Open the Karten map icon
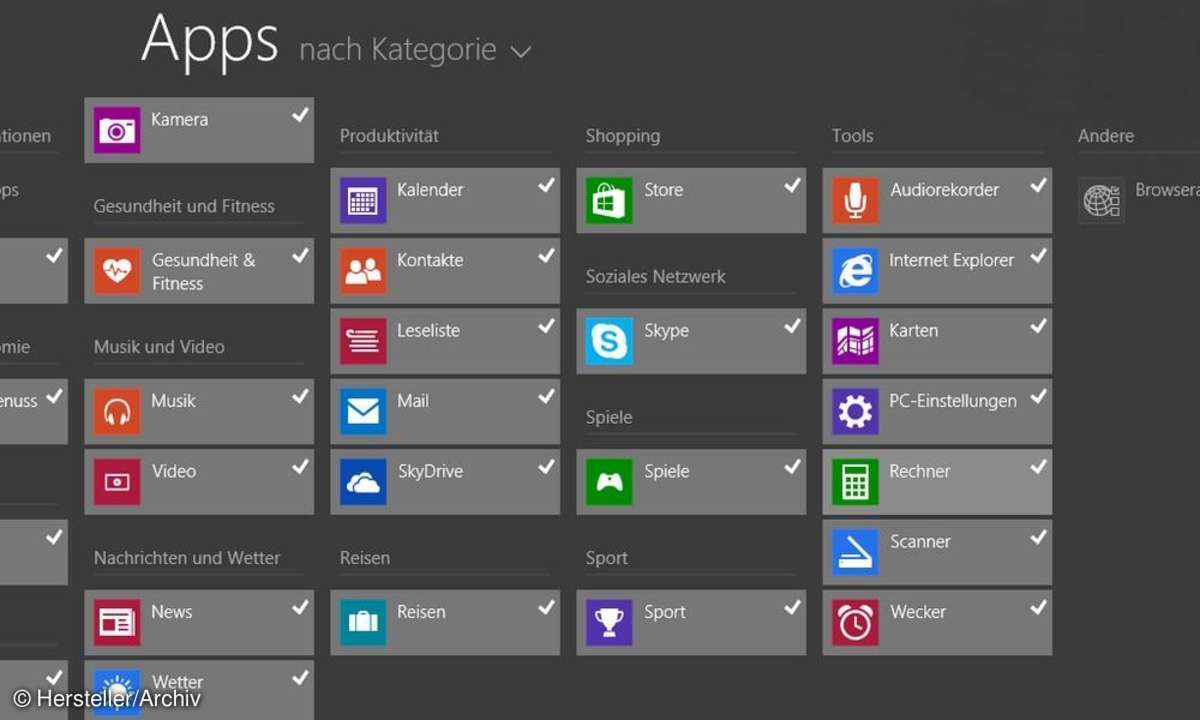The image size is (1200, 720). [x=855, y=342]
